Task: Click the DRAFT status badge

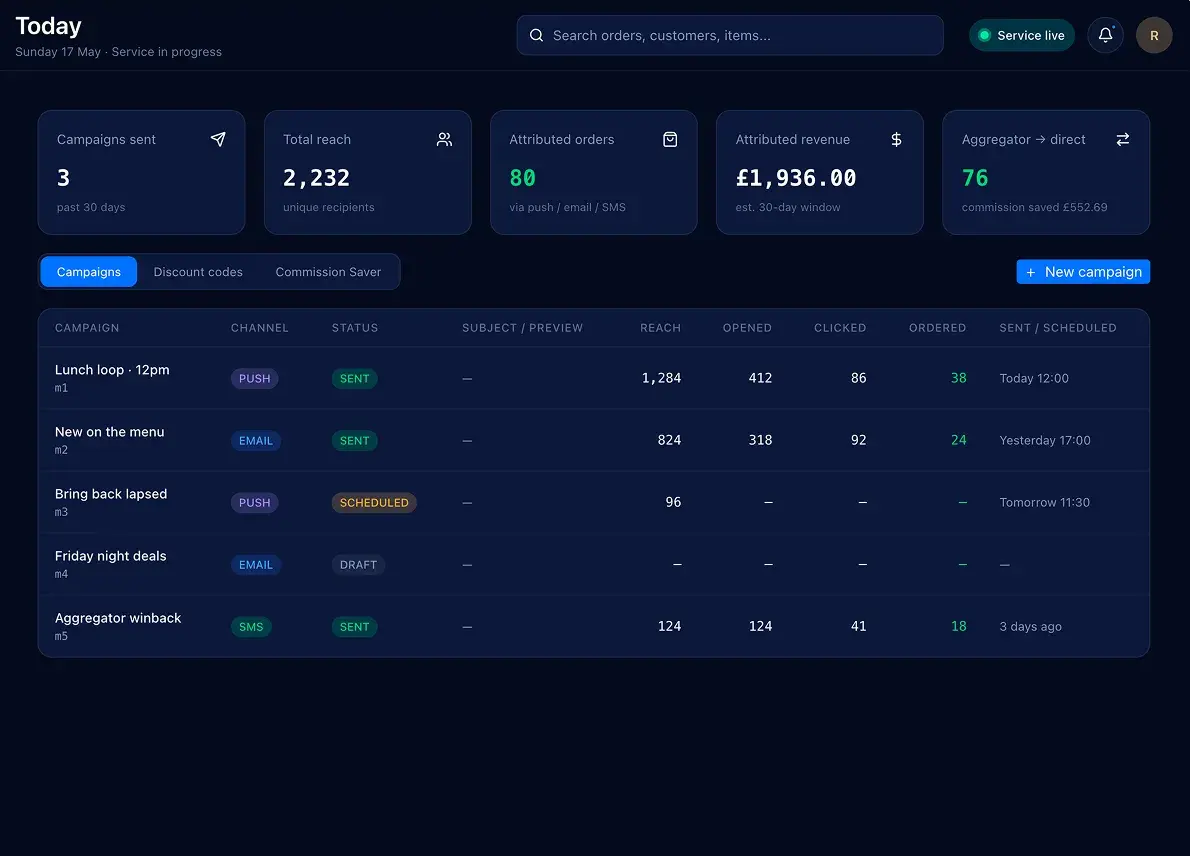Action: pyautogui.click(x=358, y=565)
